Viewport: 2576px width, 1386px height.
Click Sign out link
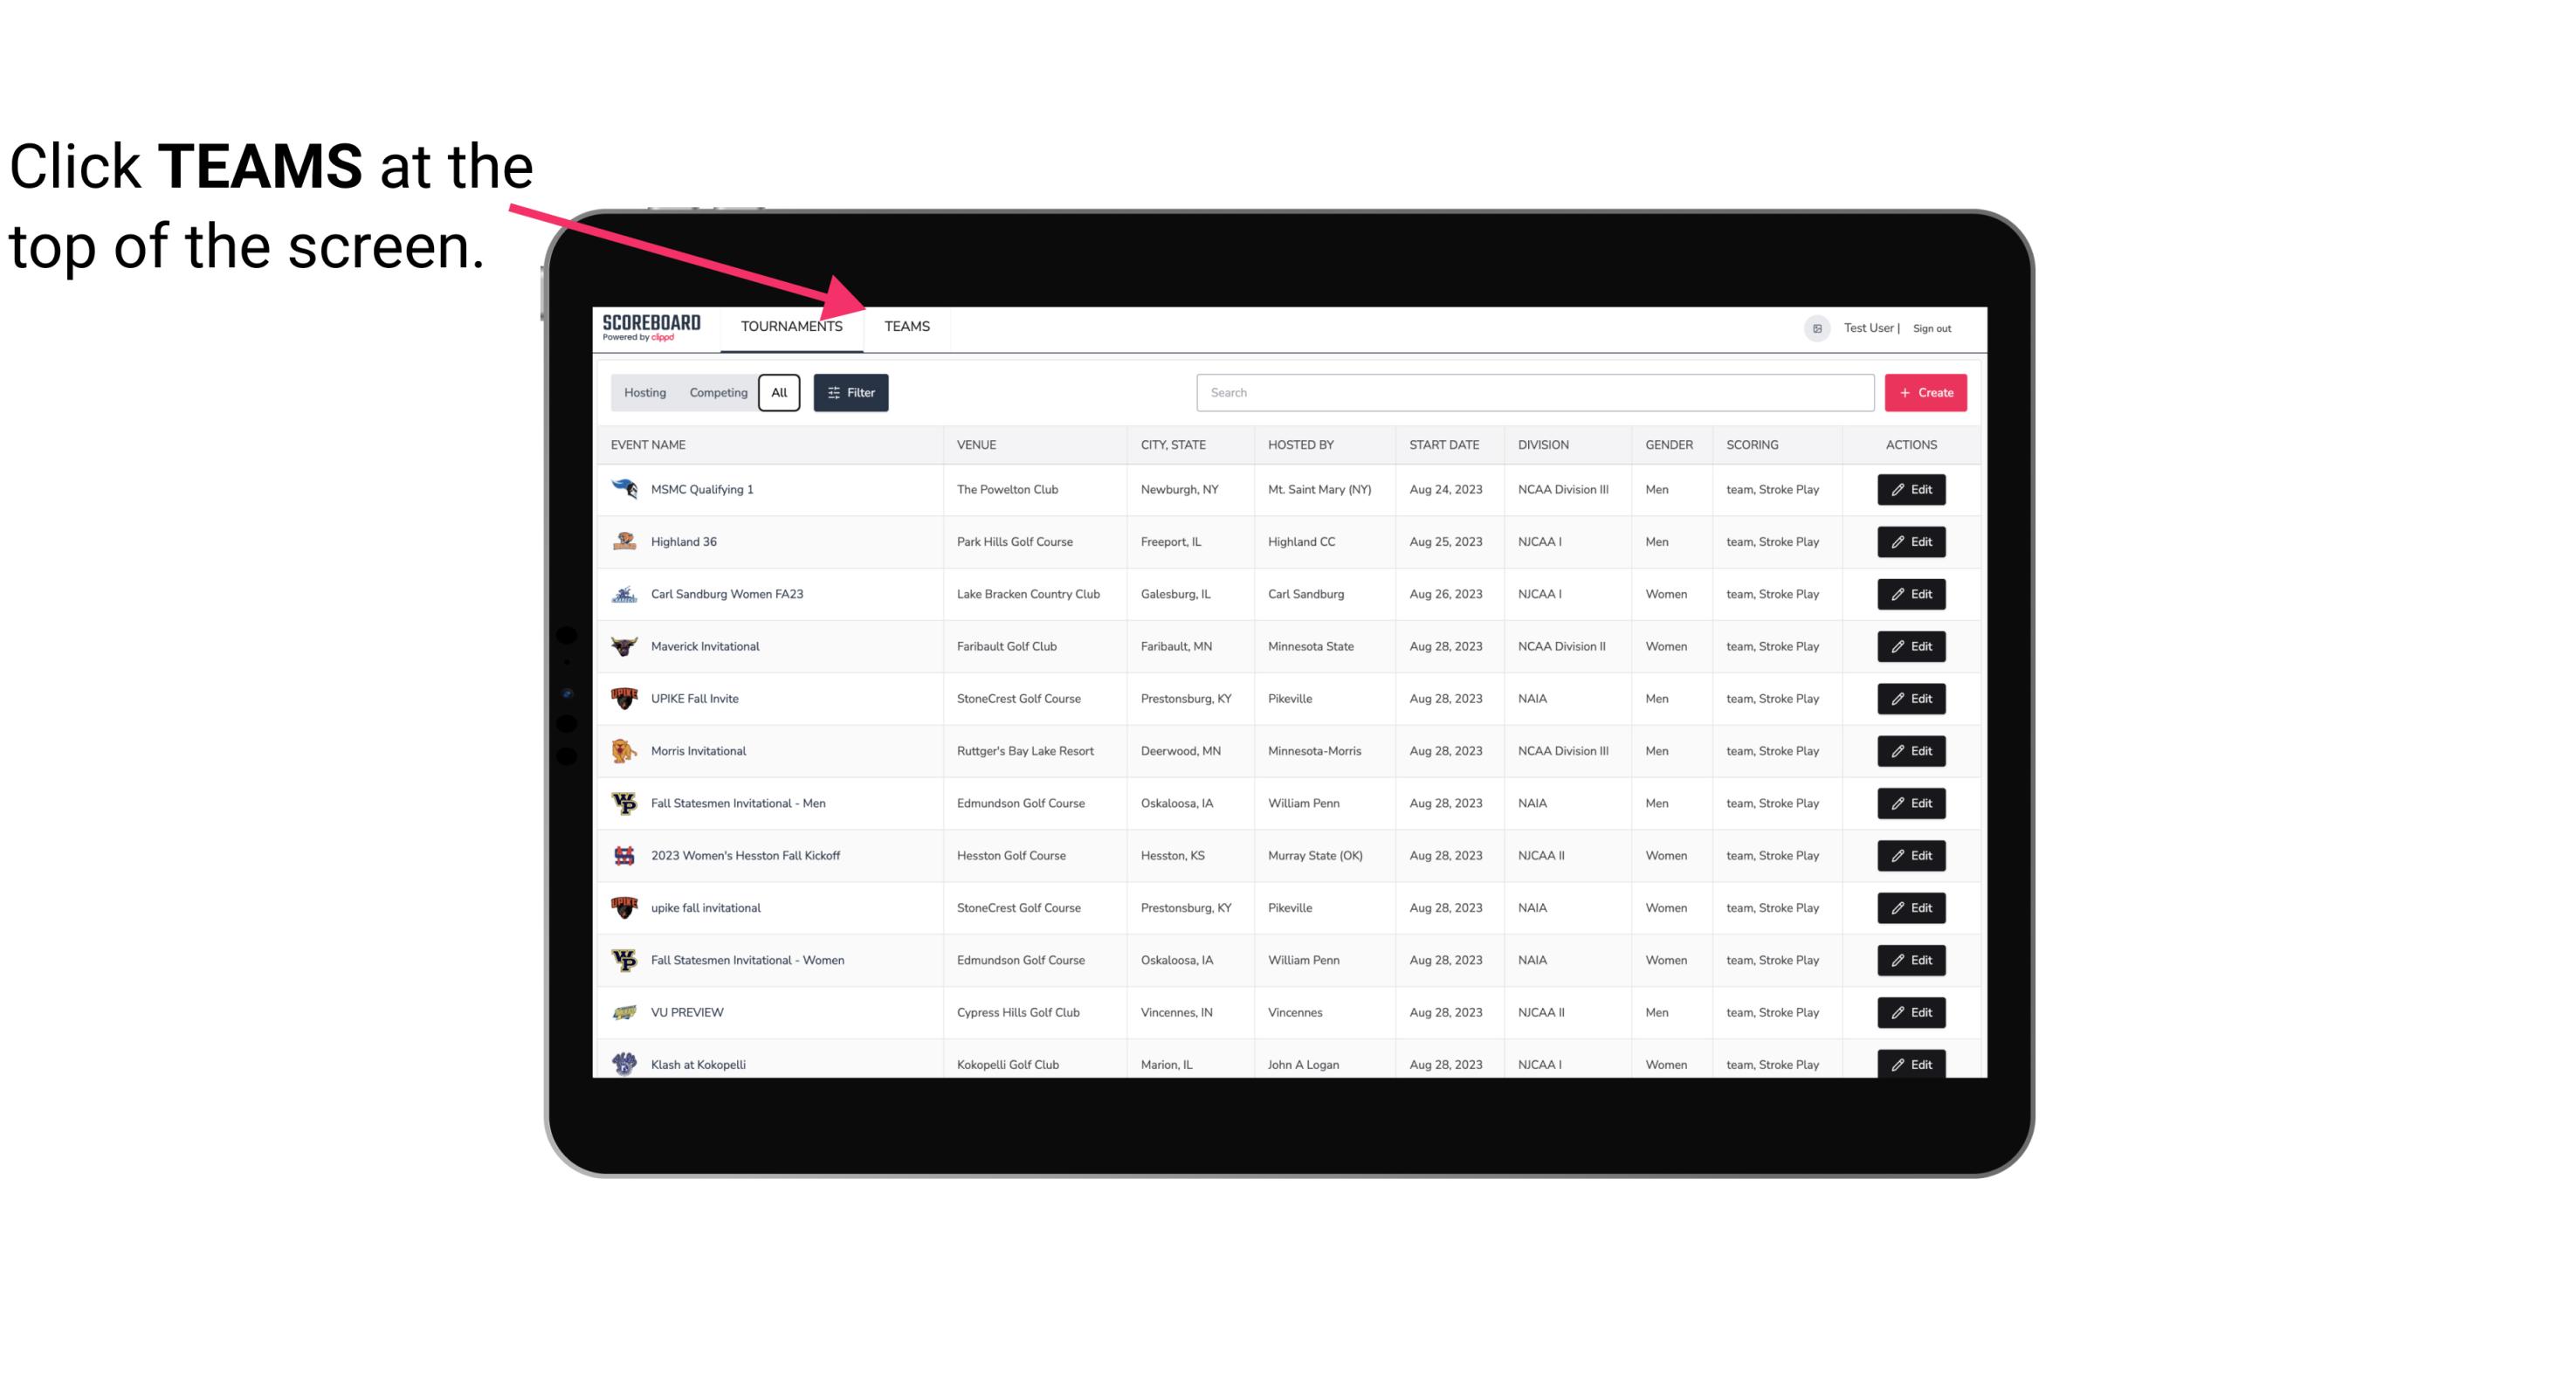point(1932,326)
